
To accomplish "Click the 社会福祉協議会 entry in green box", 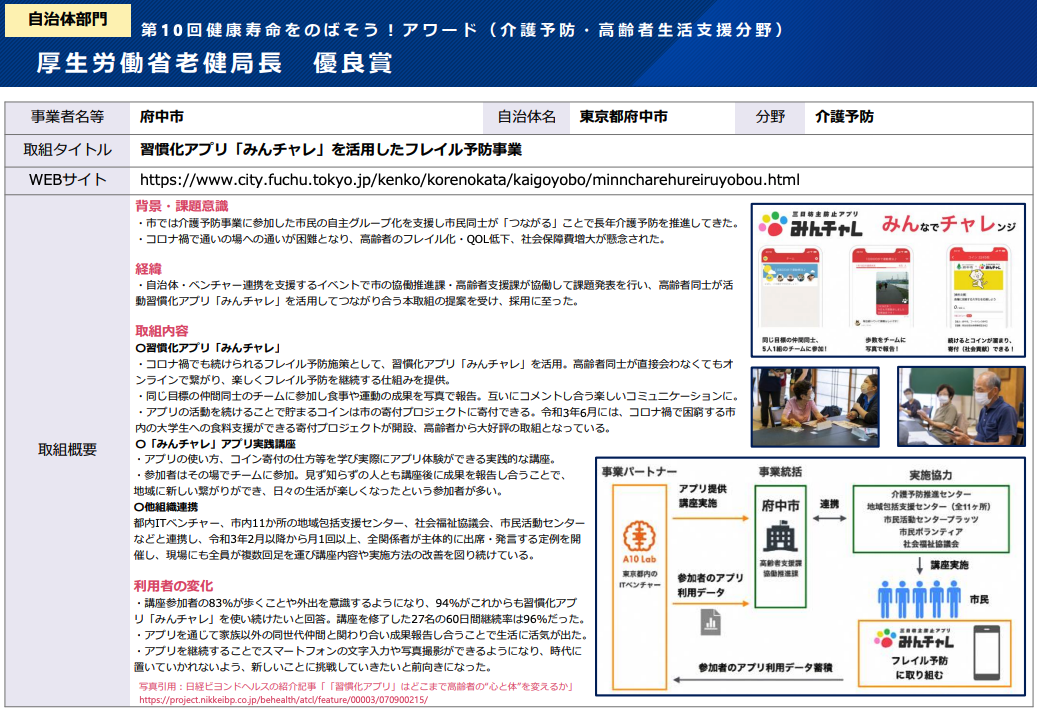I will tap(931, 544).
